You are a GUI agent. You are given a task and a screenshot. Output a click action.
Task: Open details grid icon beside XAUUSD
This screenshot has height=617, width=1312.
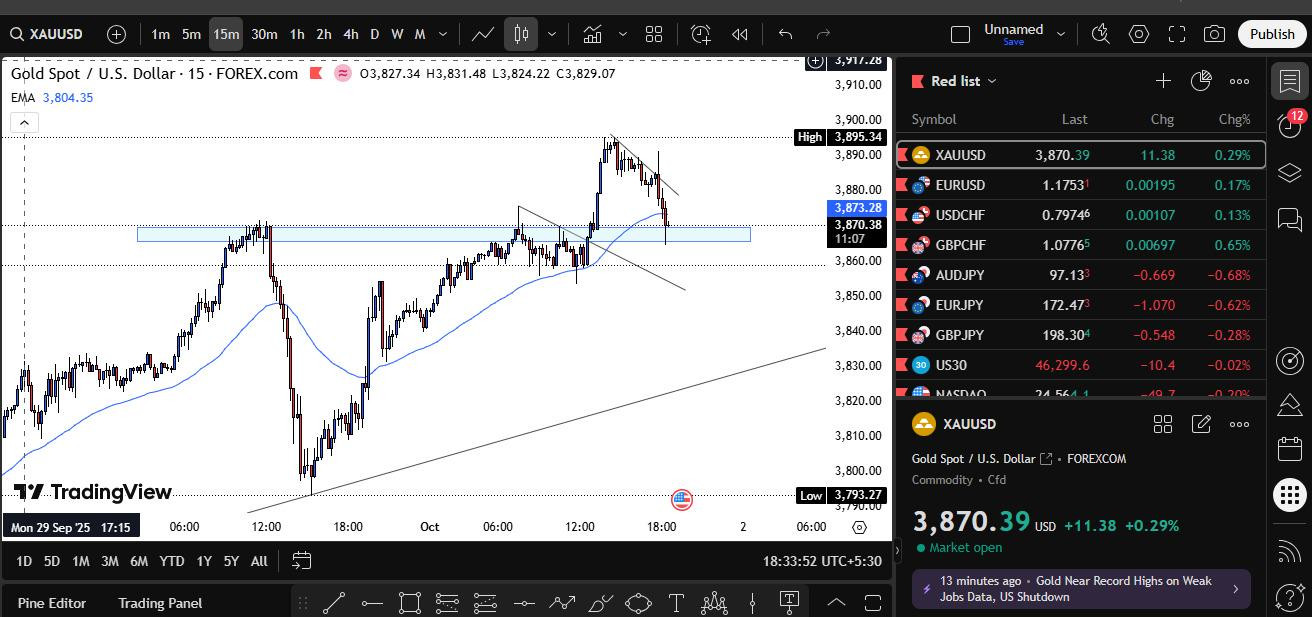1163,424
